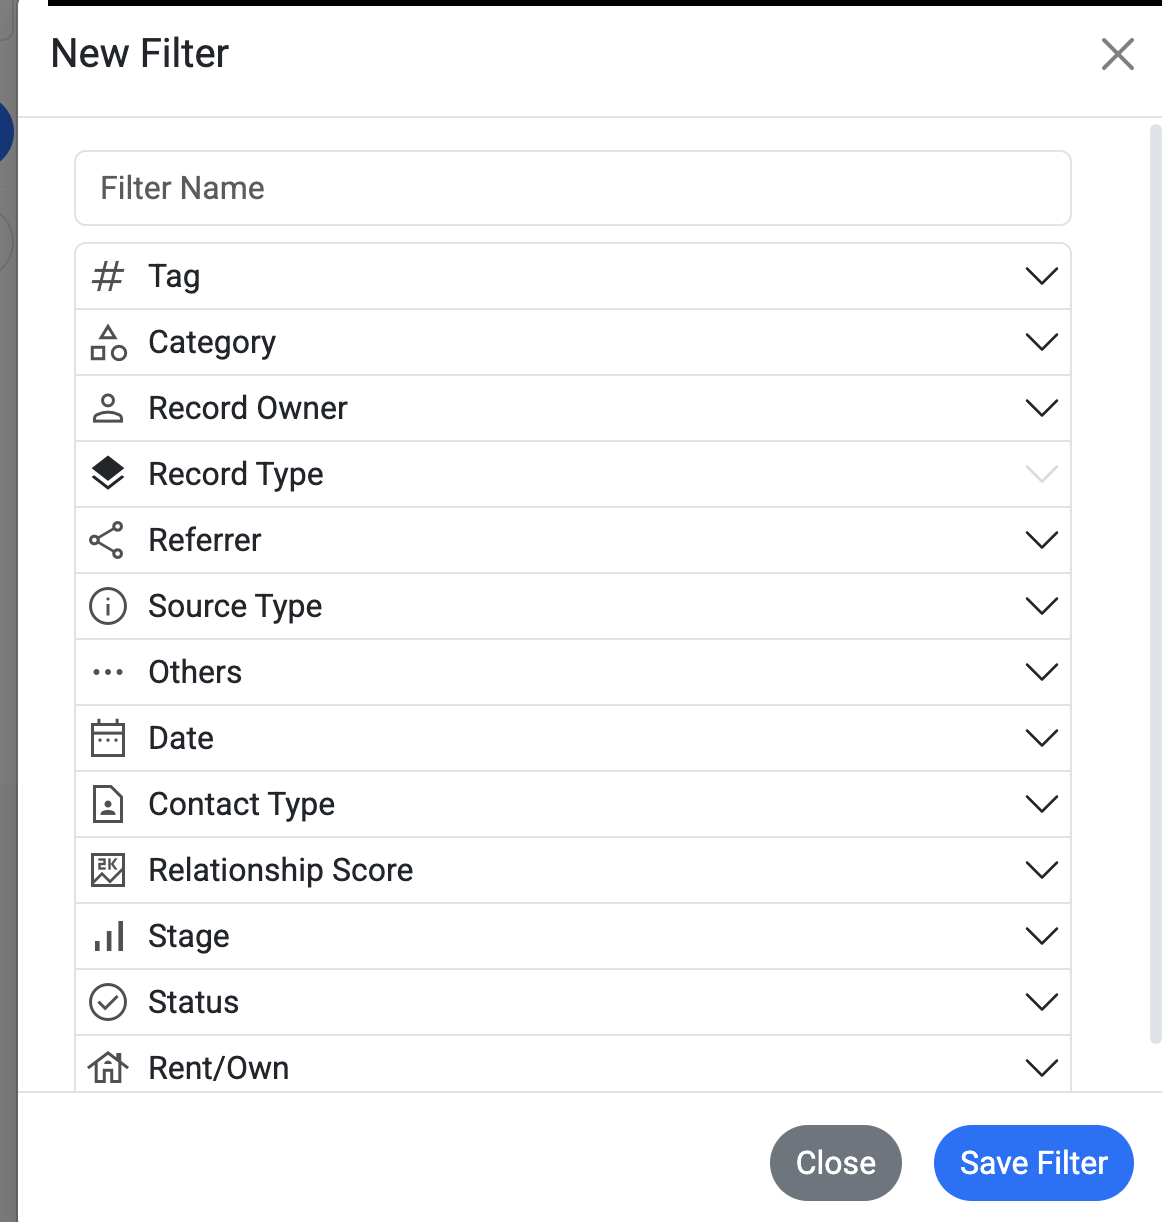The width and height of the screenshot is (1162, 1222).
Task: Click the Status checkmark circle icon
Action: click(108, 1002)
